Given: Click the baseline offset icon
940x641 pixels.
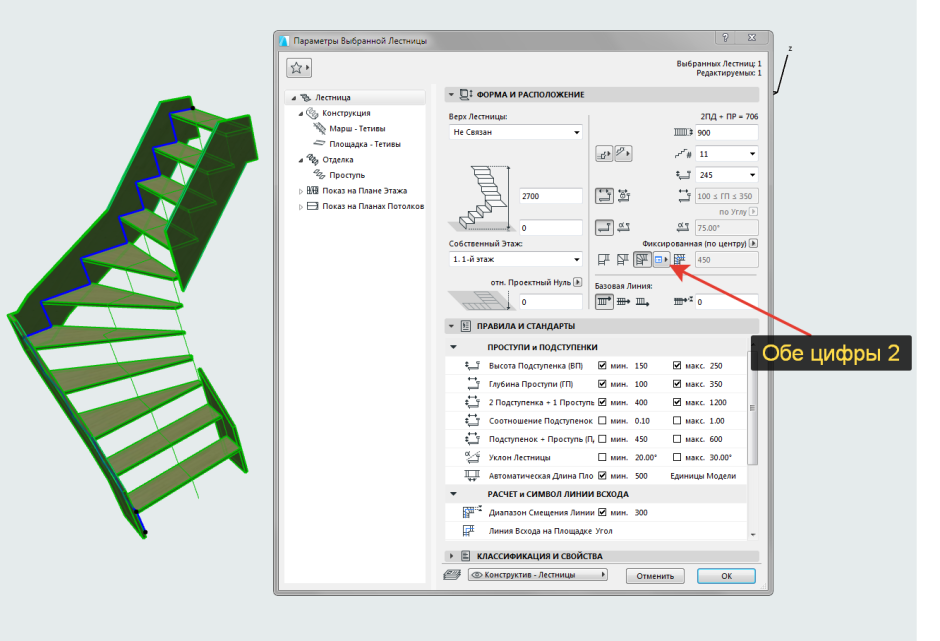Looking at the screenshot, I should pyautogui.click(x=683, y=301).
